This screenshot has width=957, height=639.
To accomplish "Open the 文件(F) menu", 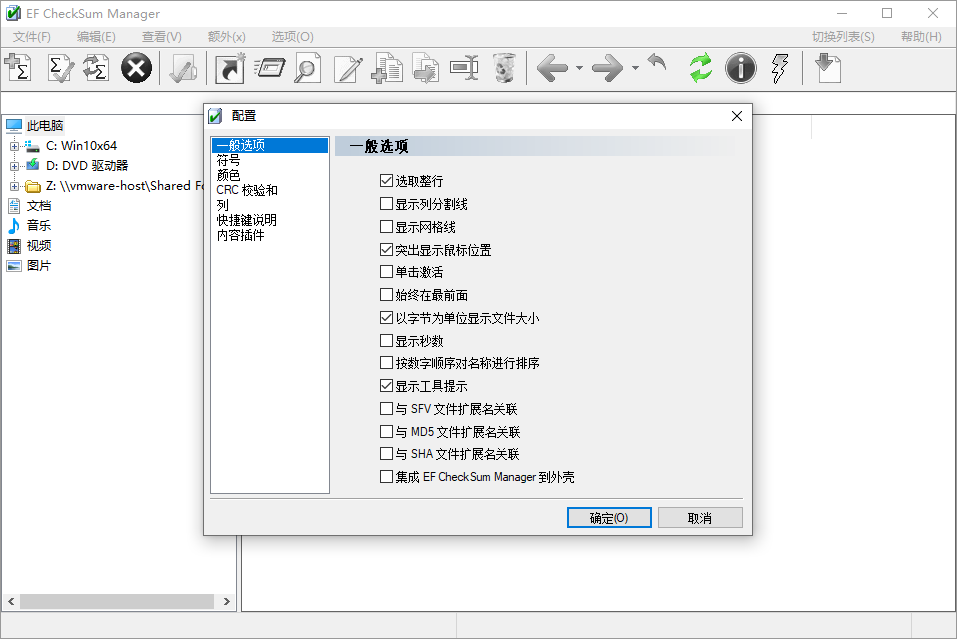I will 32,37.
